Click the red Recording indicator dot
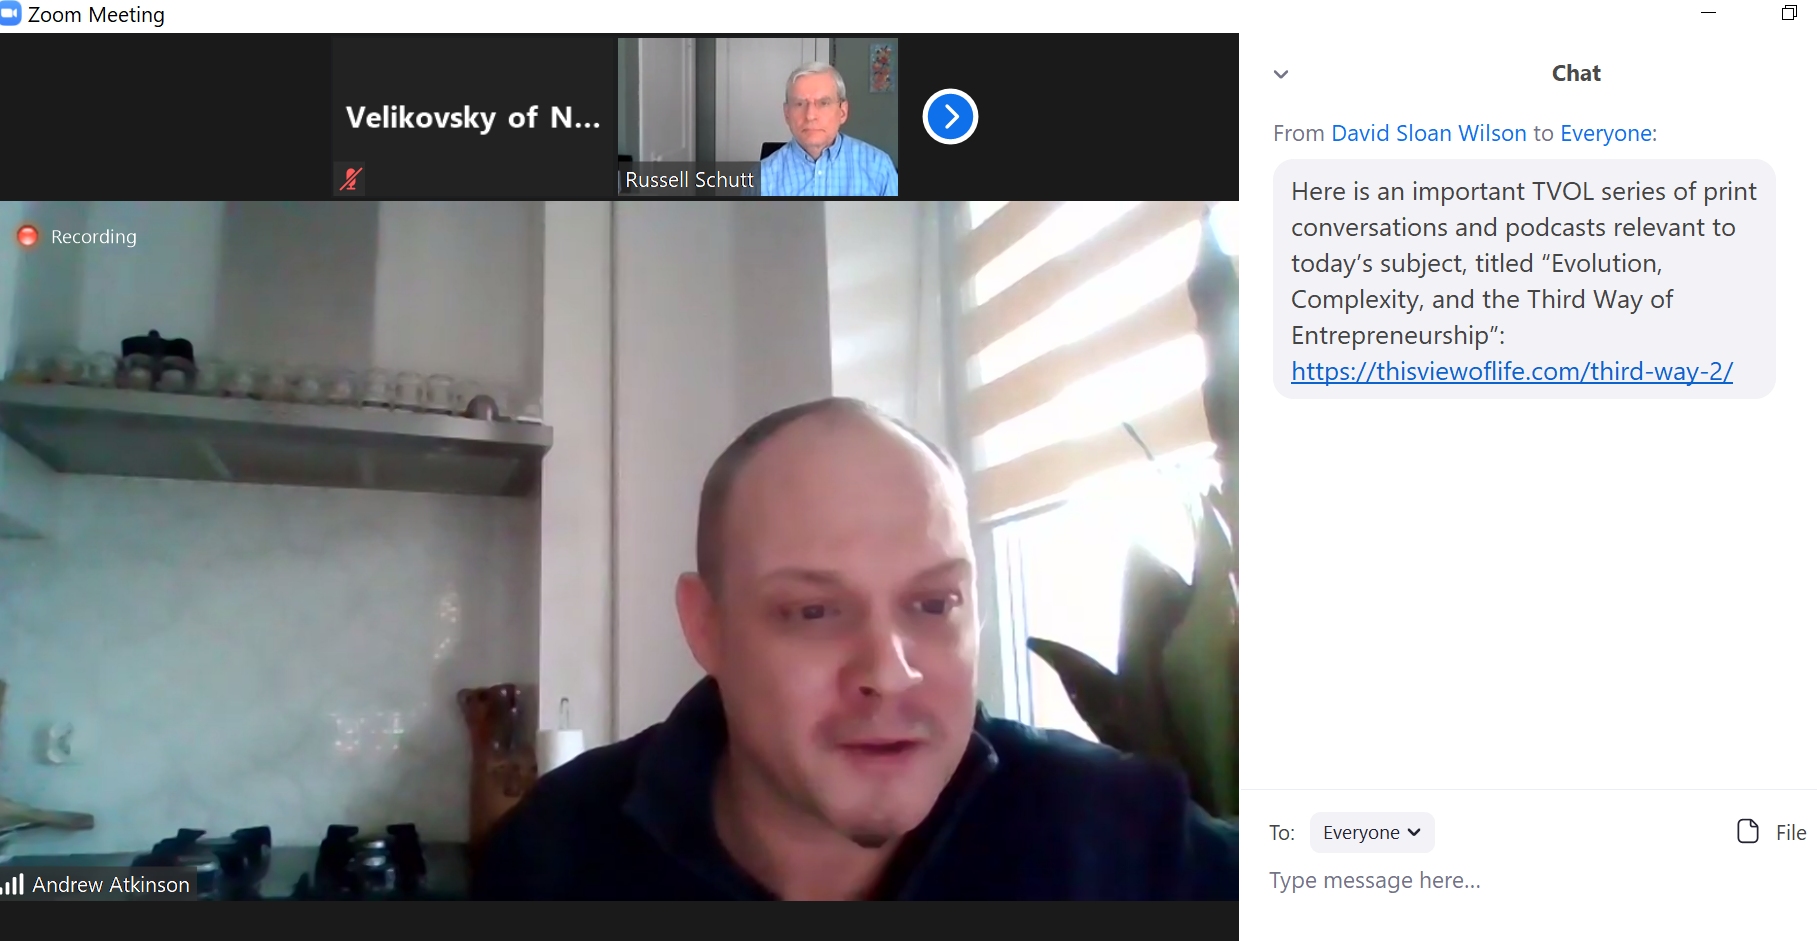The width and height of the screenshot is (1817, 941). 28,236
